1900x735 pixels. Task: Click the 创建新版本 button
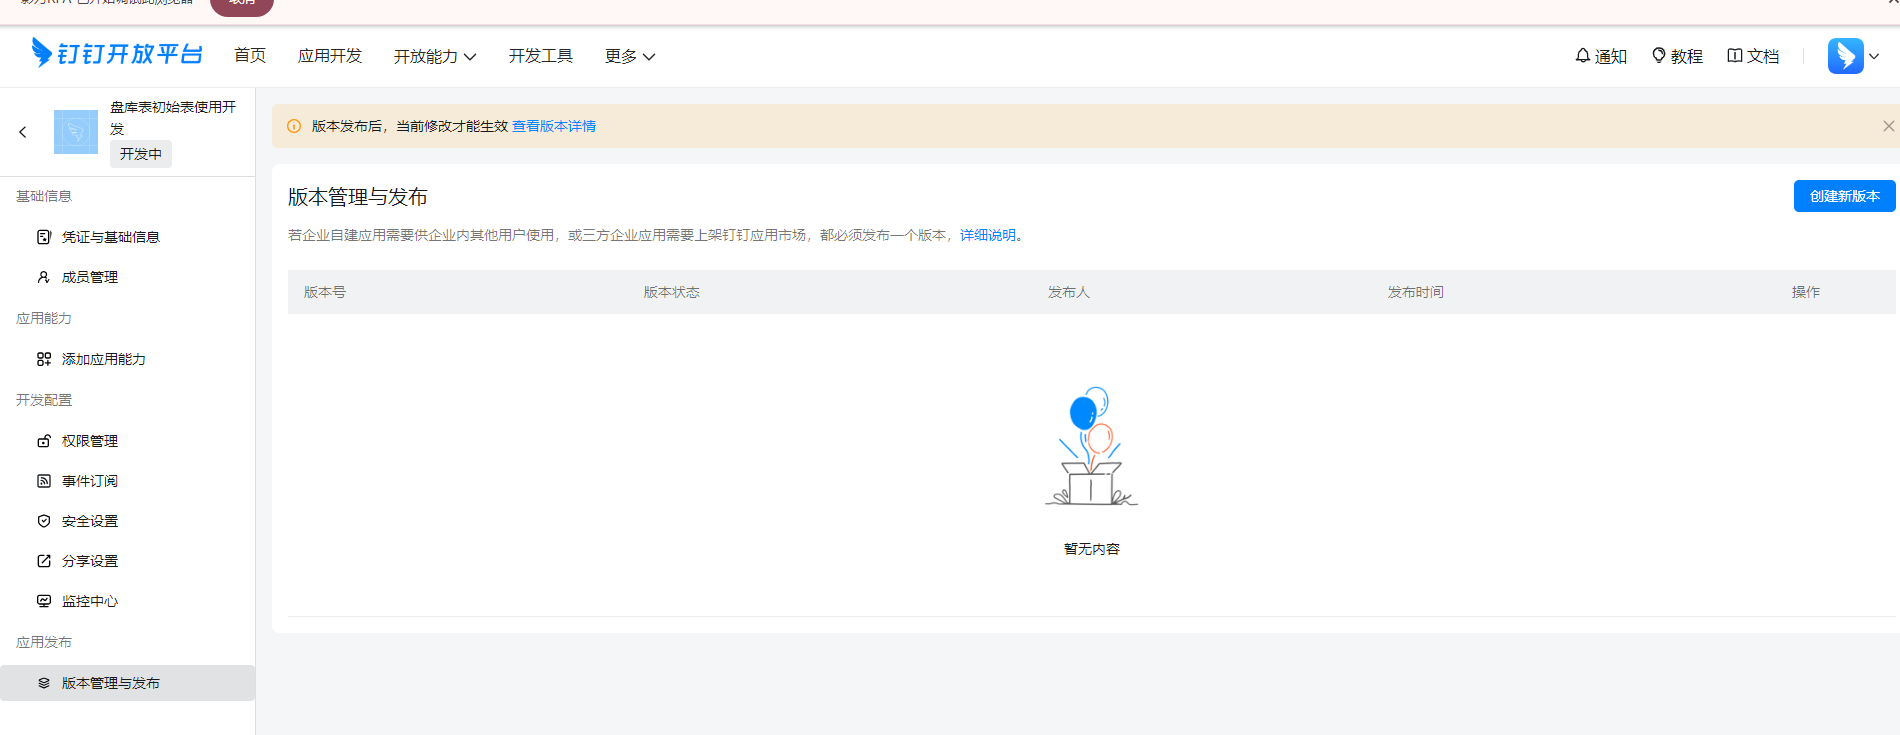click(x=1844, y=196)
